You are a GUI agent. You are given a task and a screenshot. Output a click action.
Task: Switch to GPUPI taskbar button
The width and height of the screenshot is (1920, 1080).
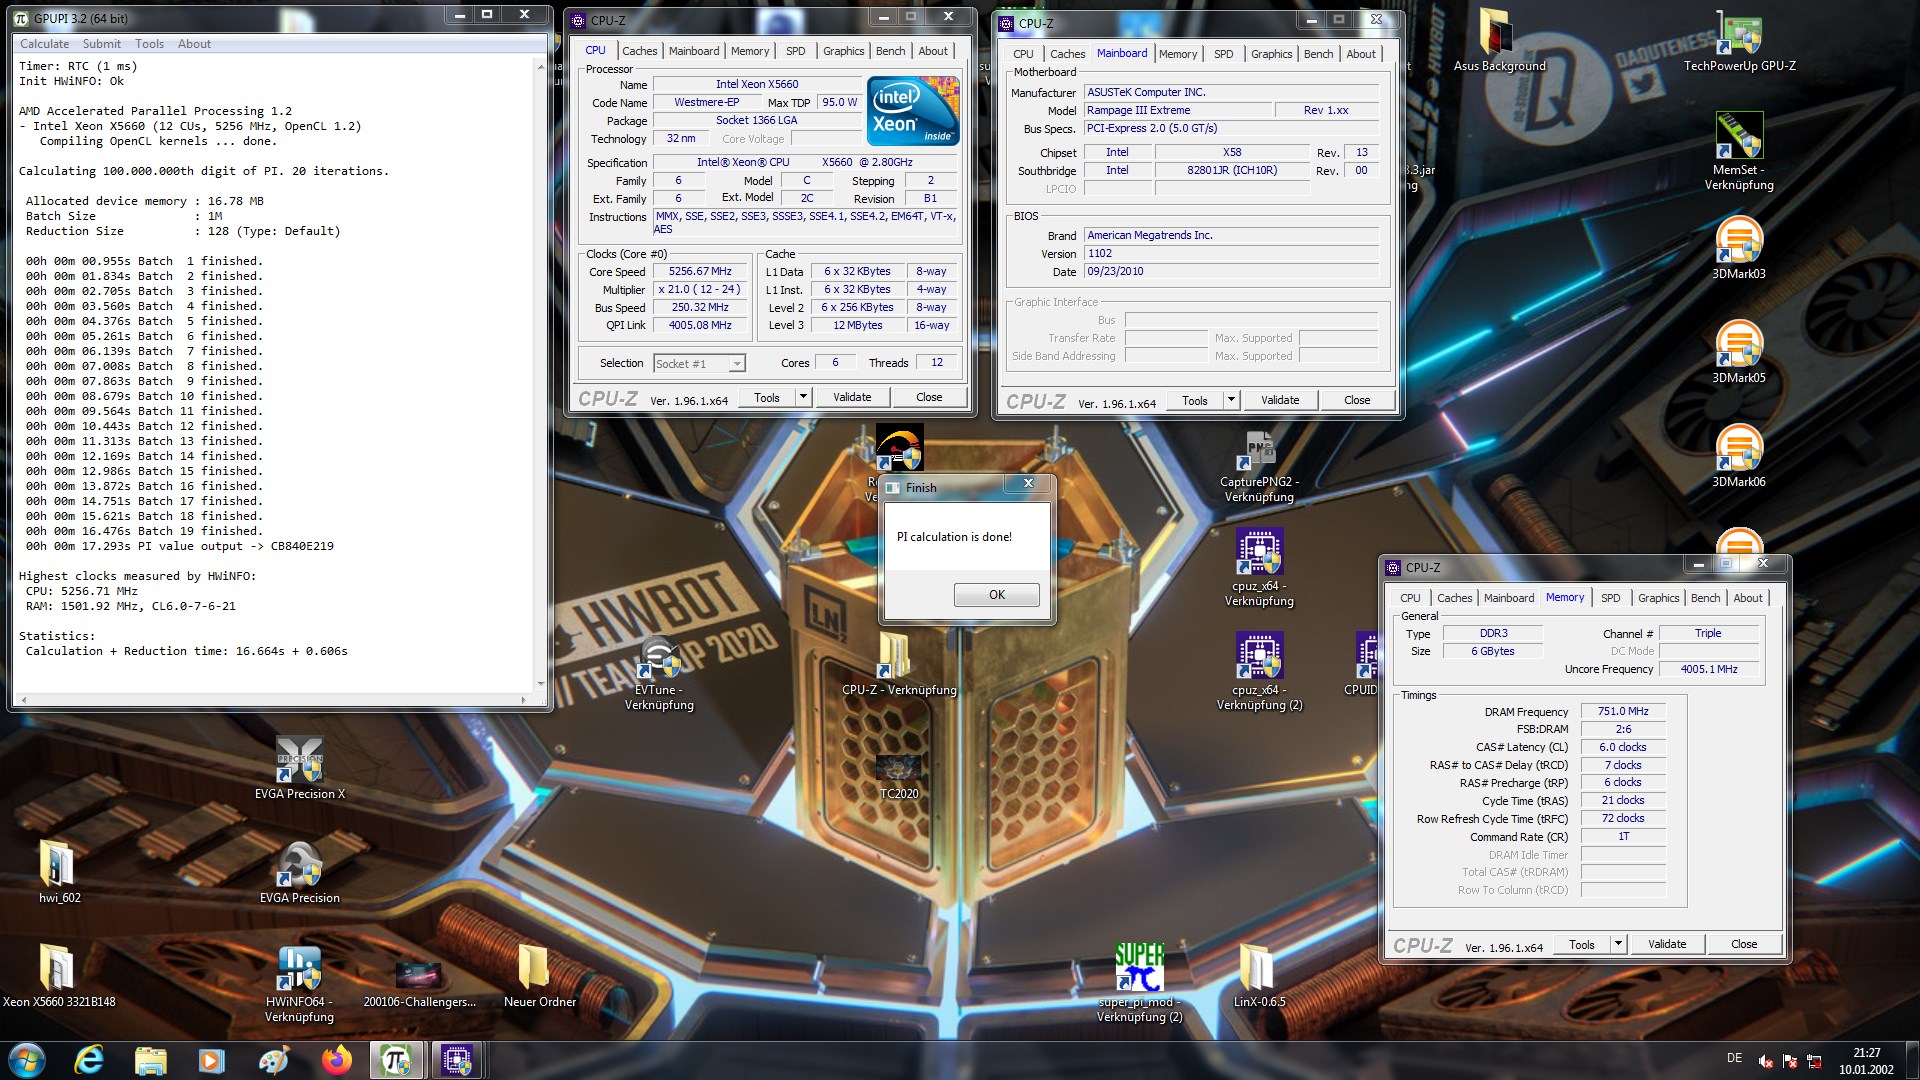coord(397,1059)
